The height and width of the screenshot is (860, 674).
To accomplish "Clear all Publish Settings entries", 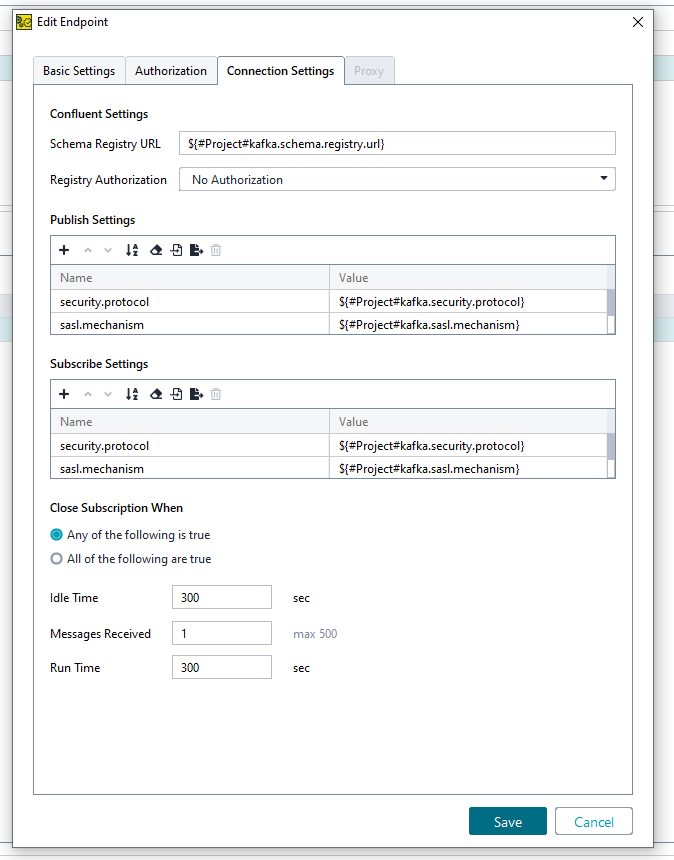I will (x=156, y=250).
